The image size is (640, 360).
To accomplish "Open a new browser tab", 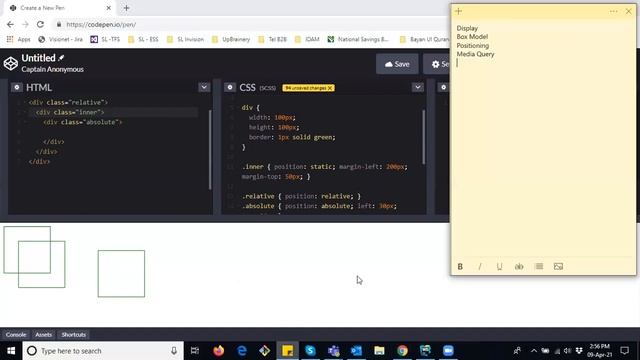I will (x=127, y=8).
